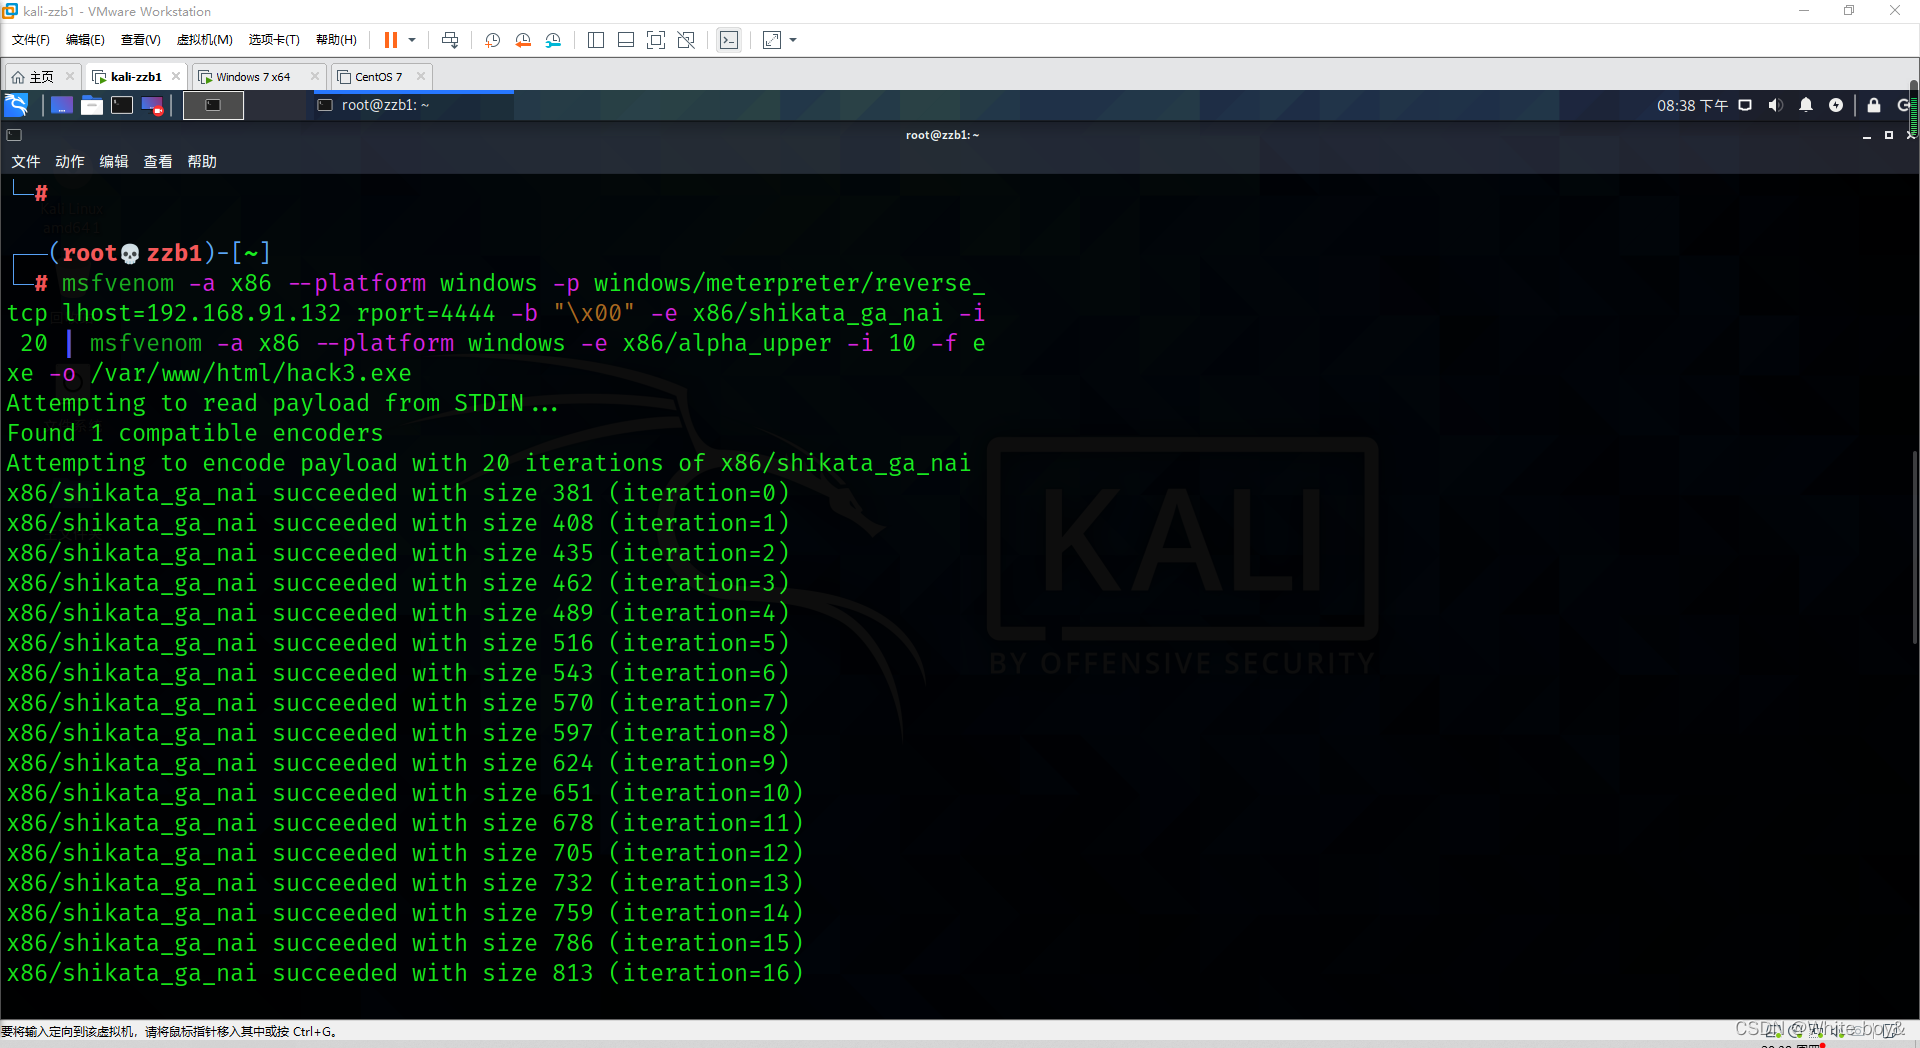Screen dimensions: 1920x1048
Task: Open the terminal 查看 menu
Action: click(x=158, y=161)
